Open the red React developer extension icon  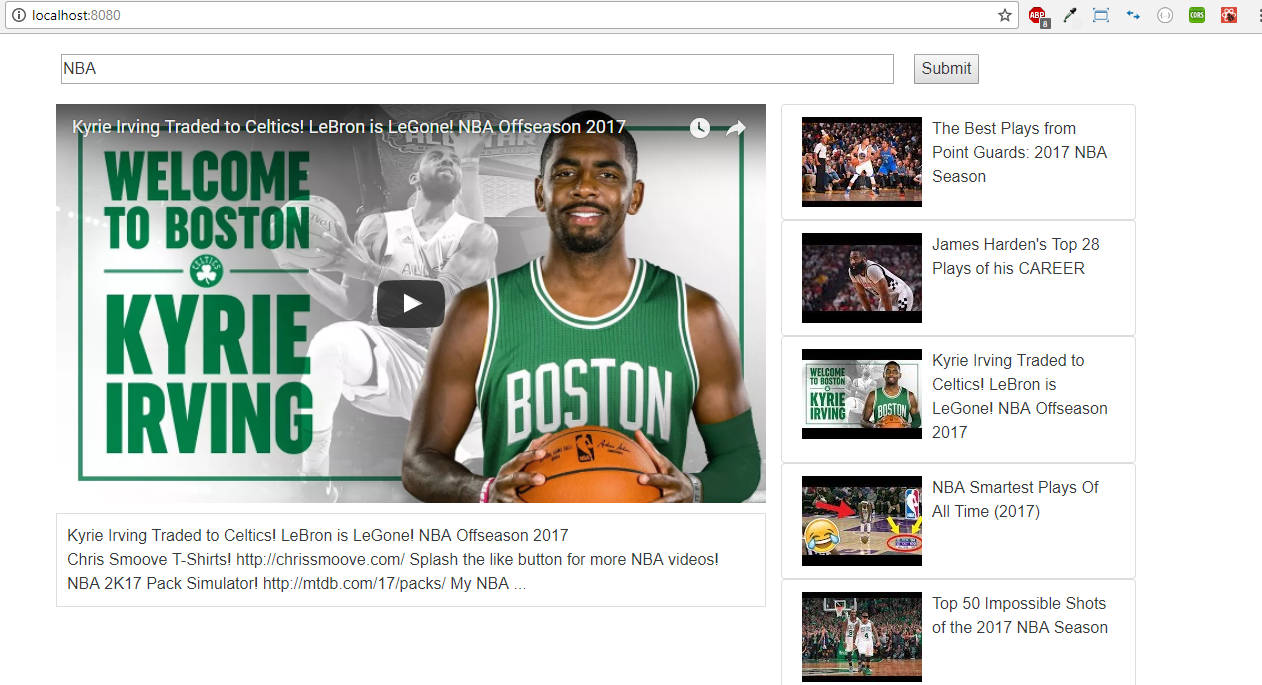click(1229, 15)
